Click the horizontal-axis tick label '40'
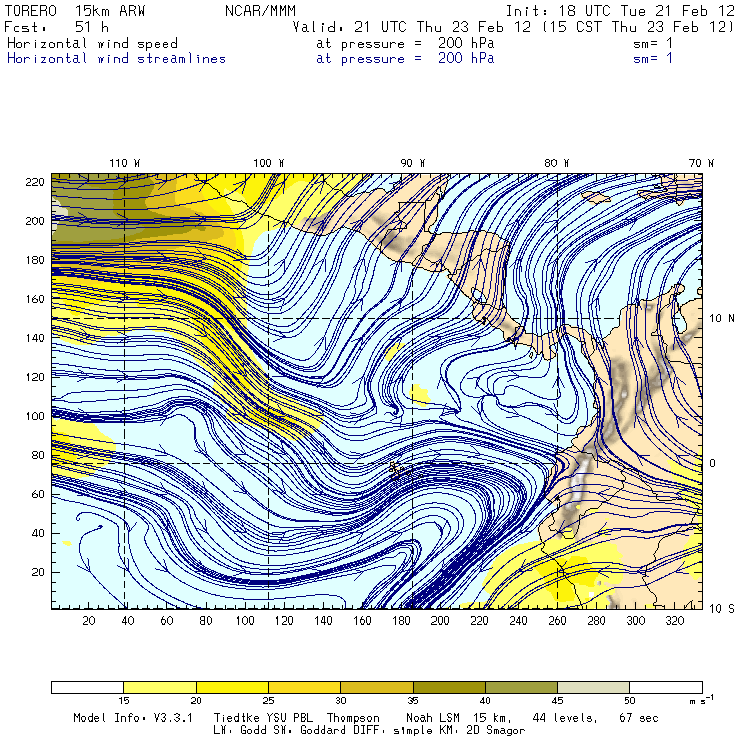Viewport: 740px width, 740px height. [128, 621]
